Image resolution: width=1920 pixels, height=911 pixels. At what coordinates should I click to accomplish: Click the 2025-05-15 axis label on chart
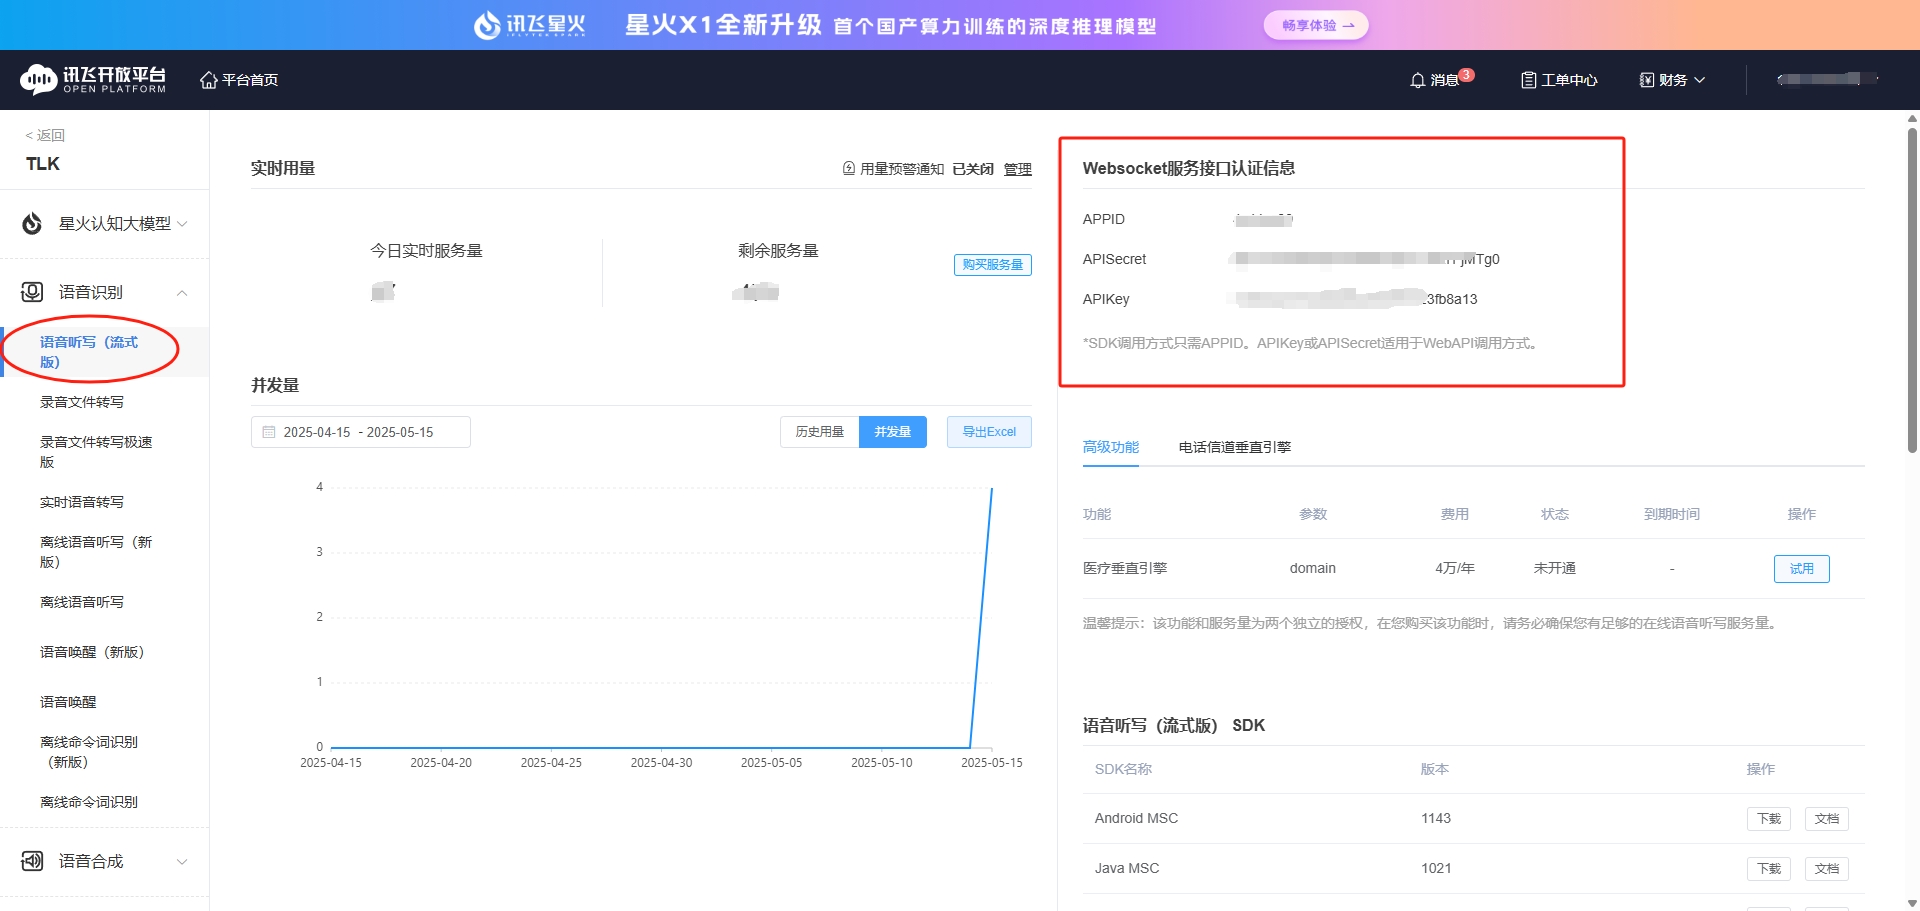pos(991,762)
